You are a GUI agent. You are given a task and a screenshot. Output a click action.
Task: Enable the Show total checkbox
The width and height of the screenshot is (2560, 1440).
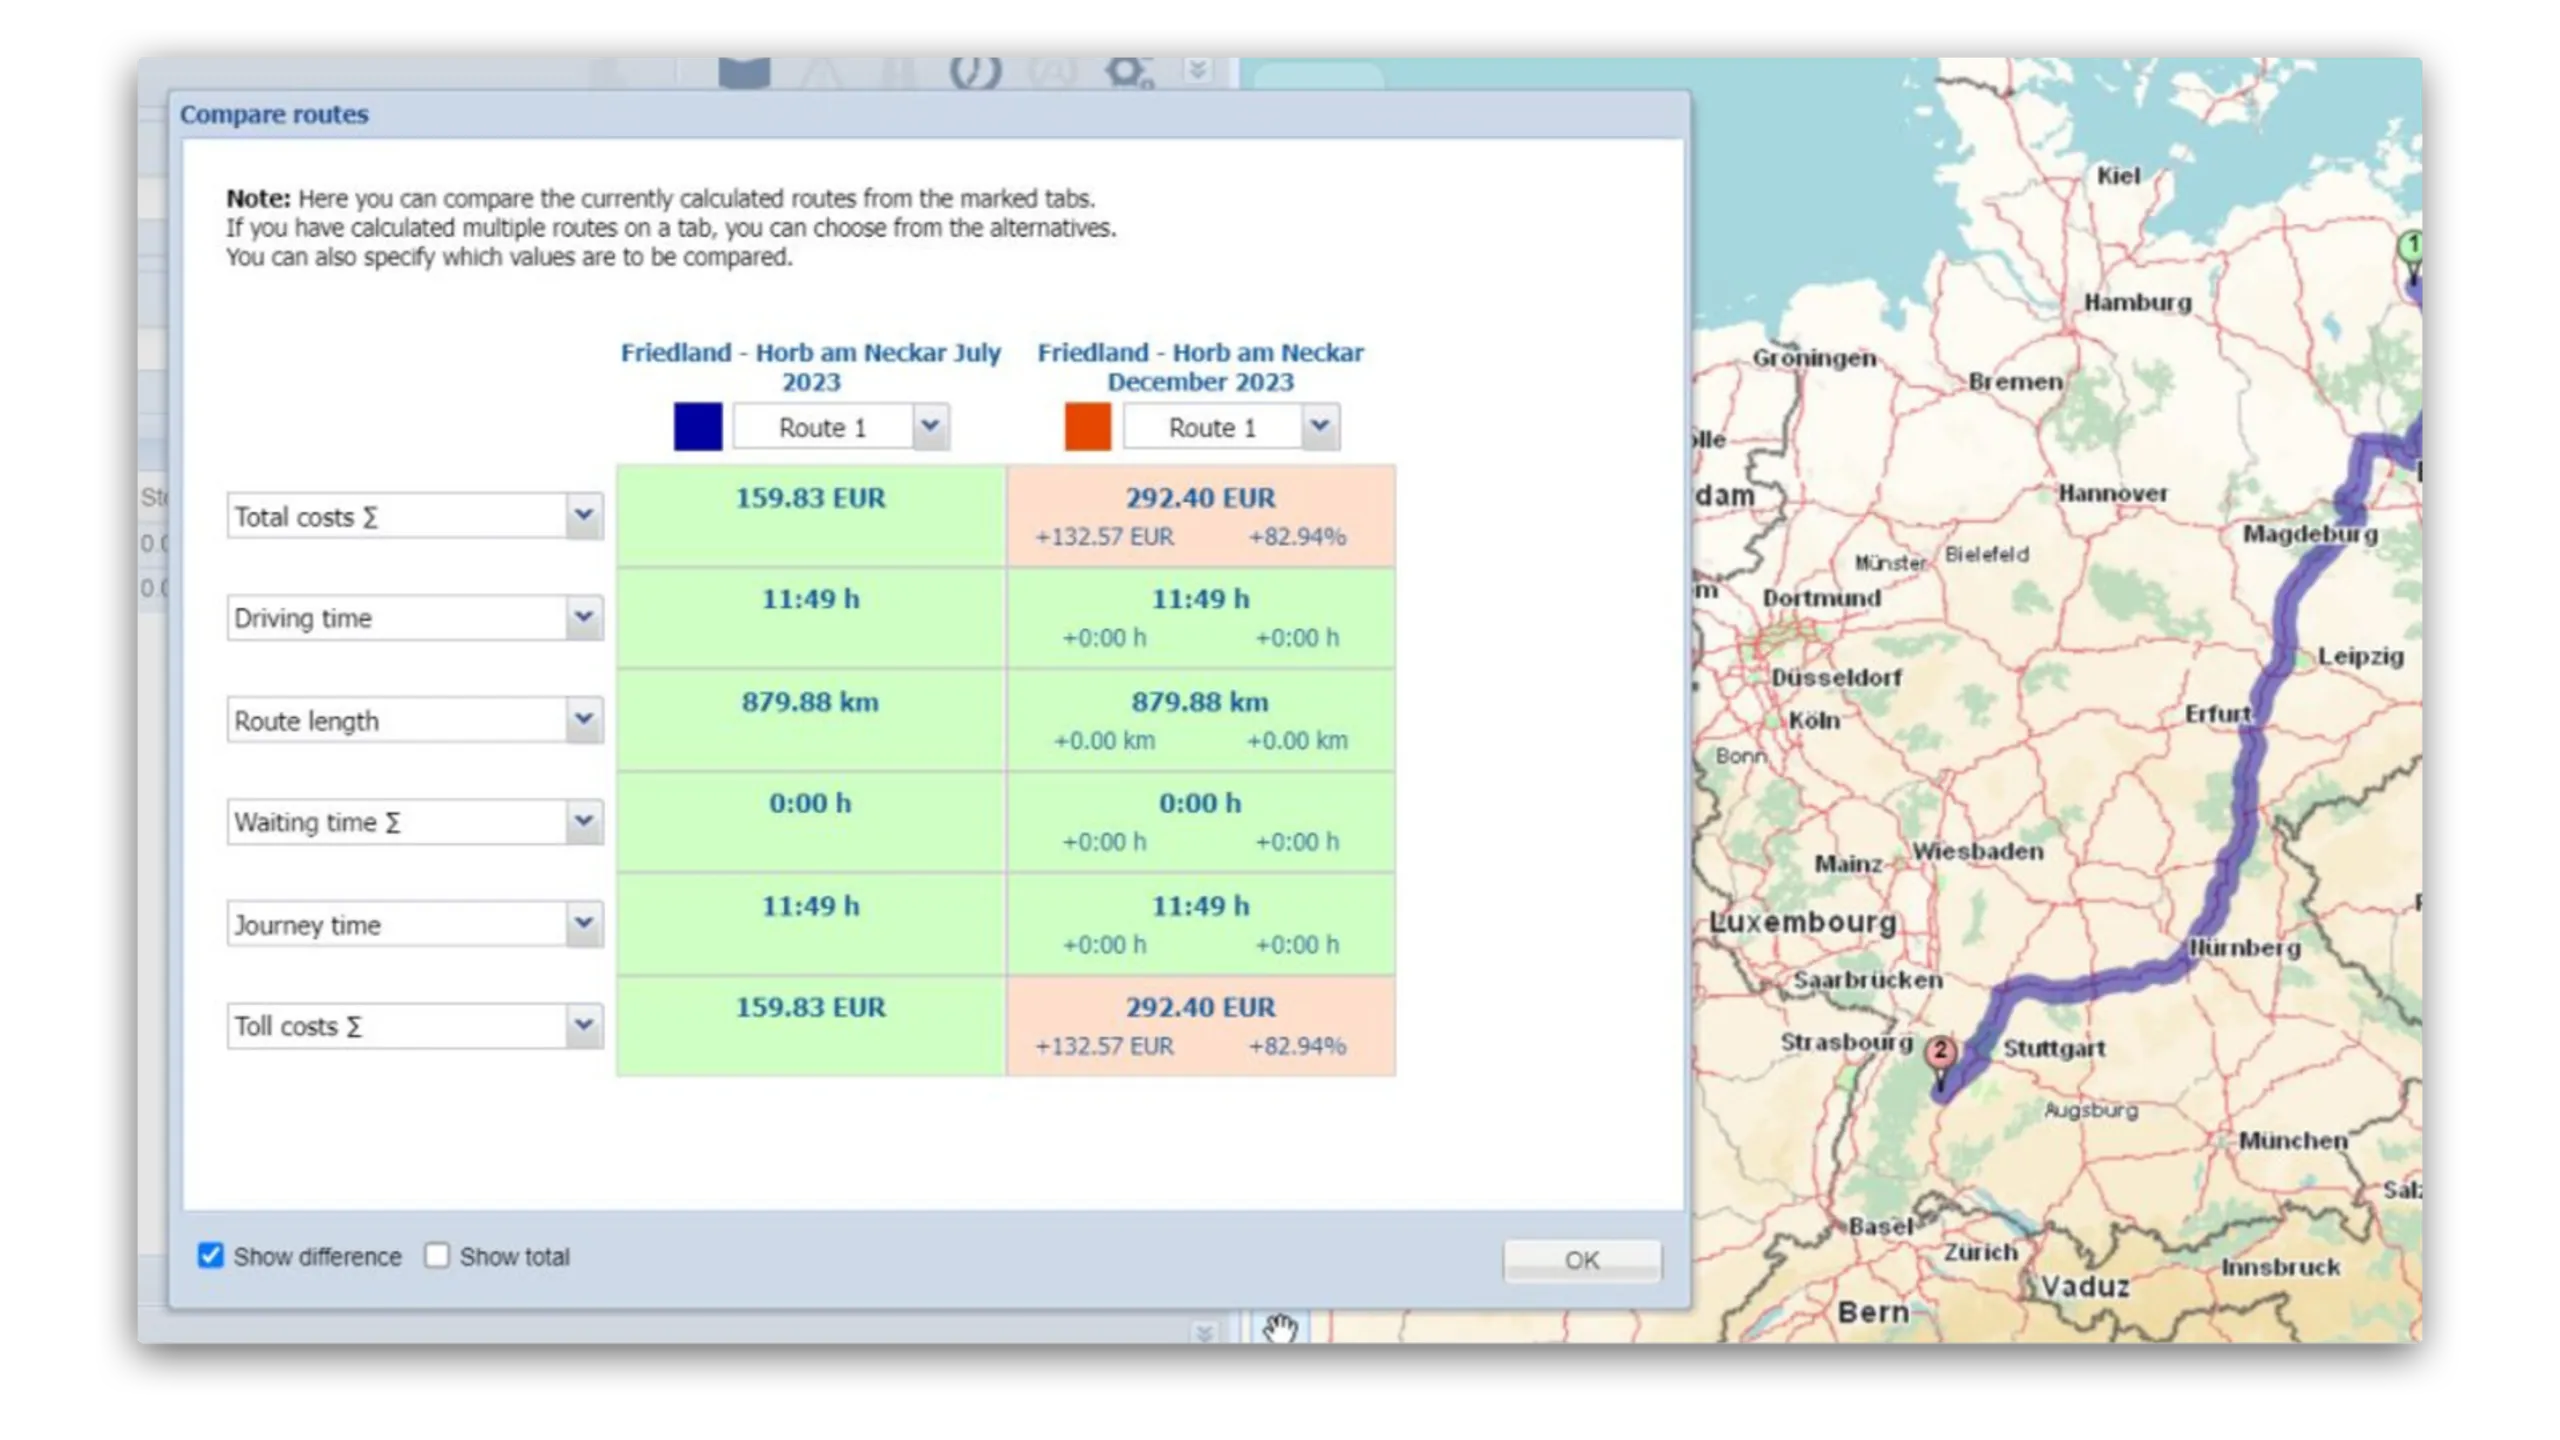click(x=437, y=1256)
